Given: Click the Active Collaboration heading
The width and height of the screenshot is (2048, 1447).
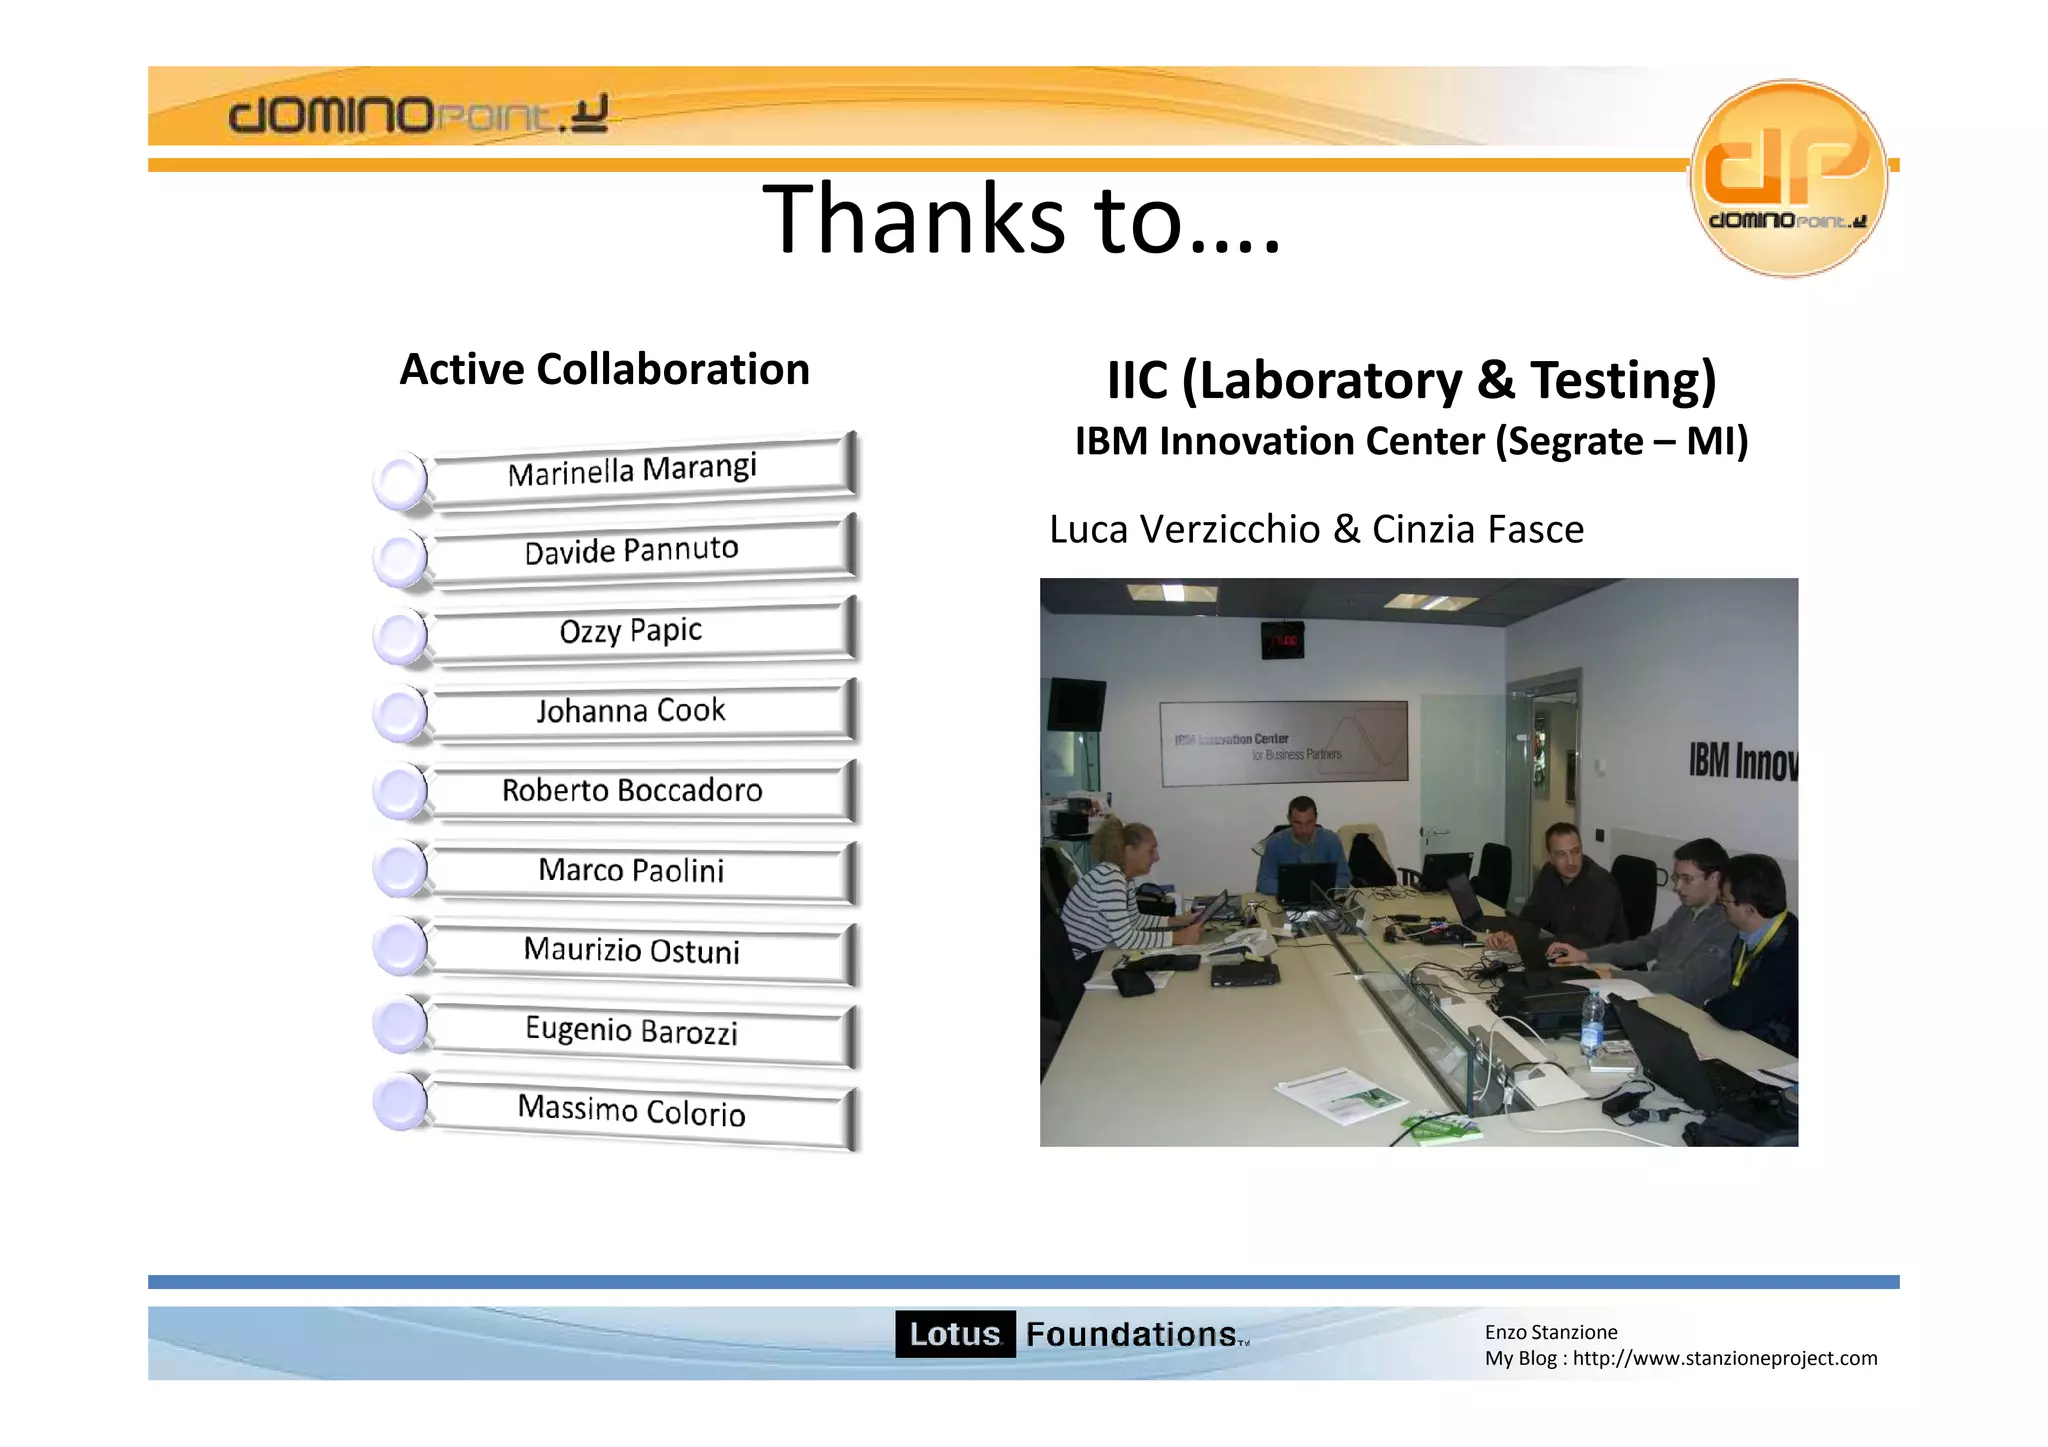Looking at the screenshot, I should pyautogui.click(x=604, y=369).
